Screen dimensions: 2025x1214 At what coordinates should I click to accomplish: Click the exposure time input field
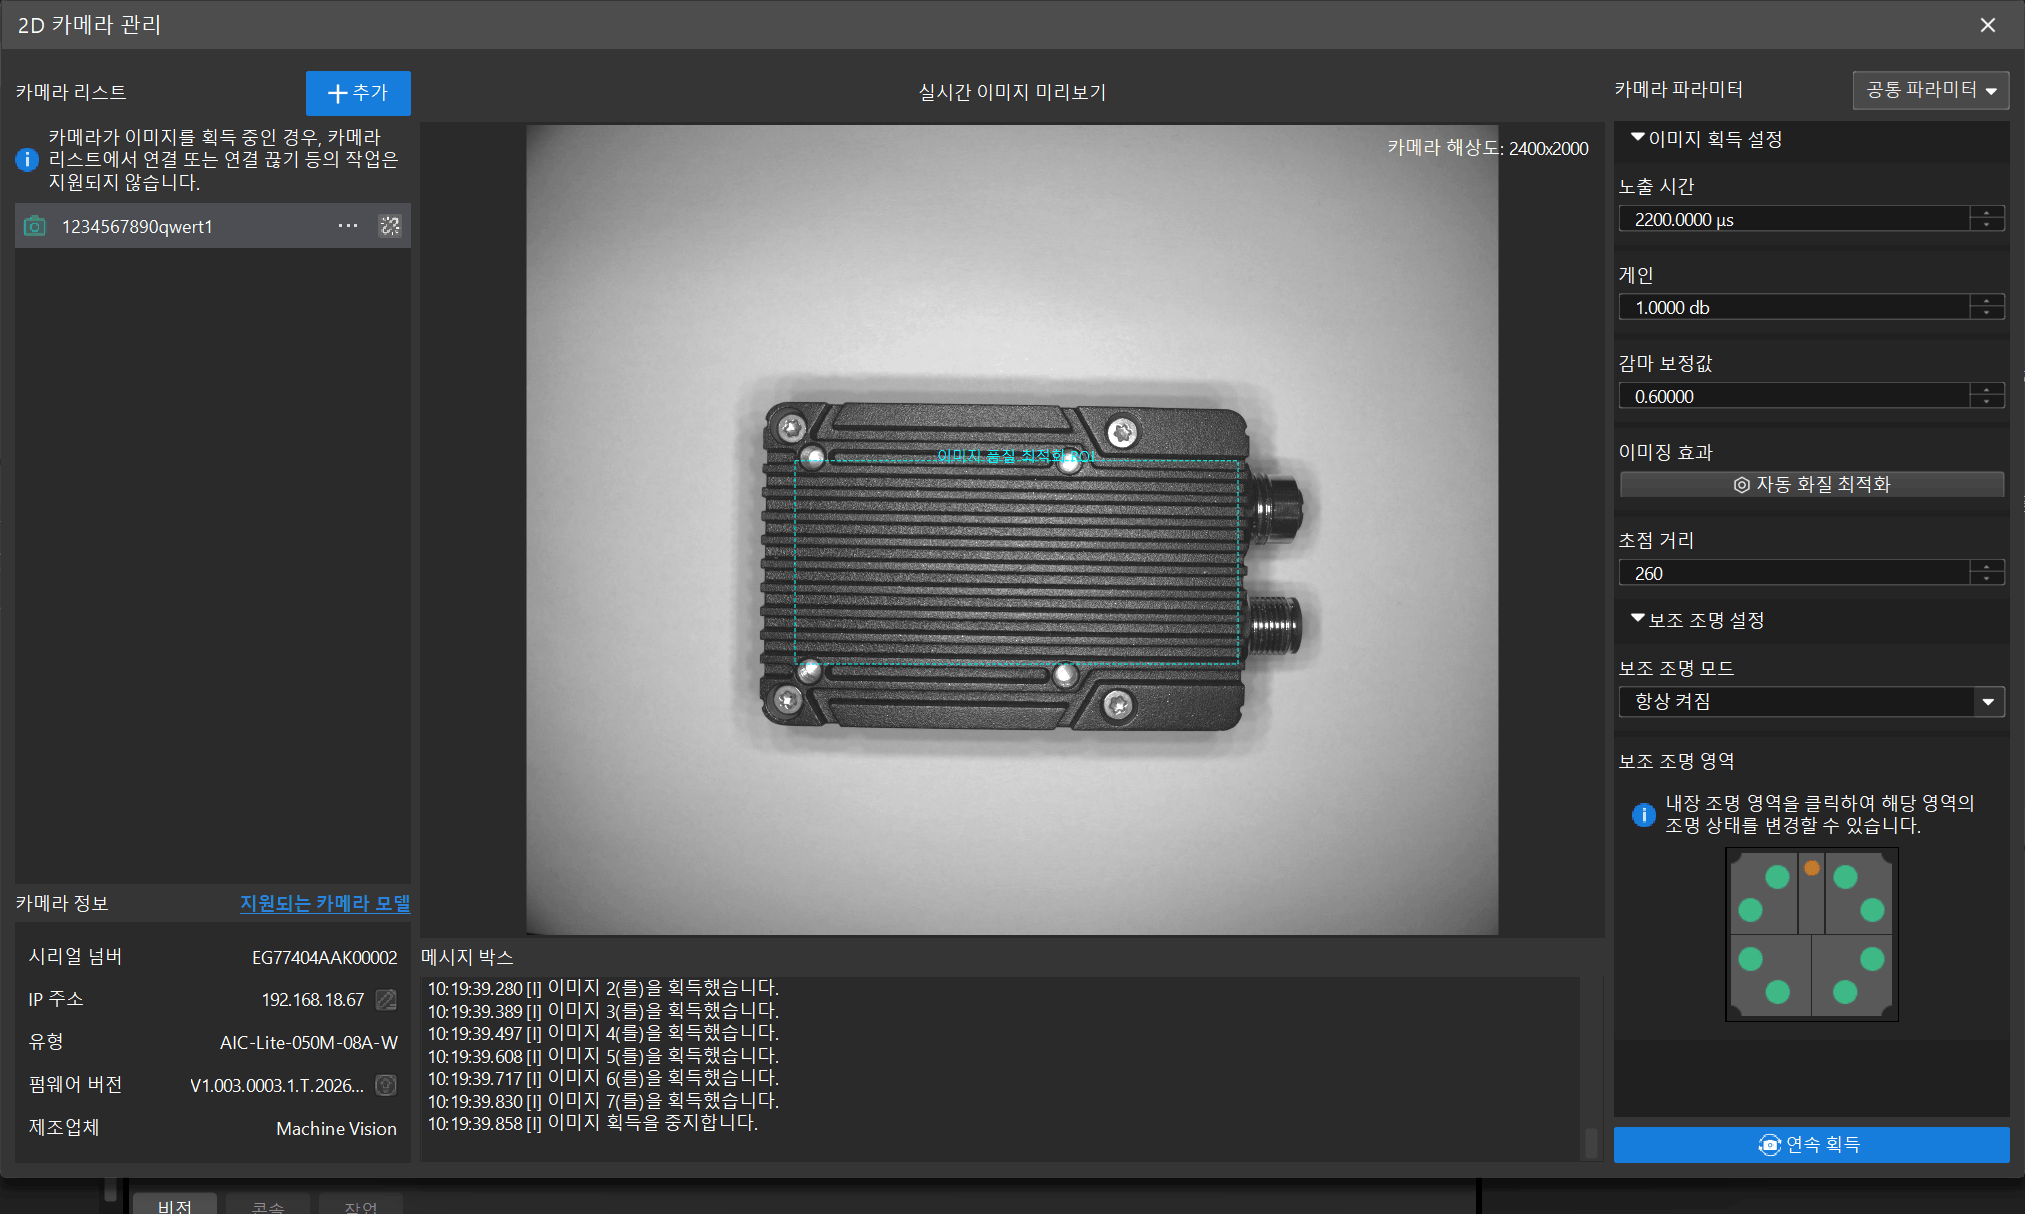point(1794,219)
